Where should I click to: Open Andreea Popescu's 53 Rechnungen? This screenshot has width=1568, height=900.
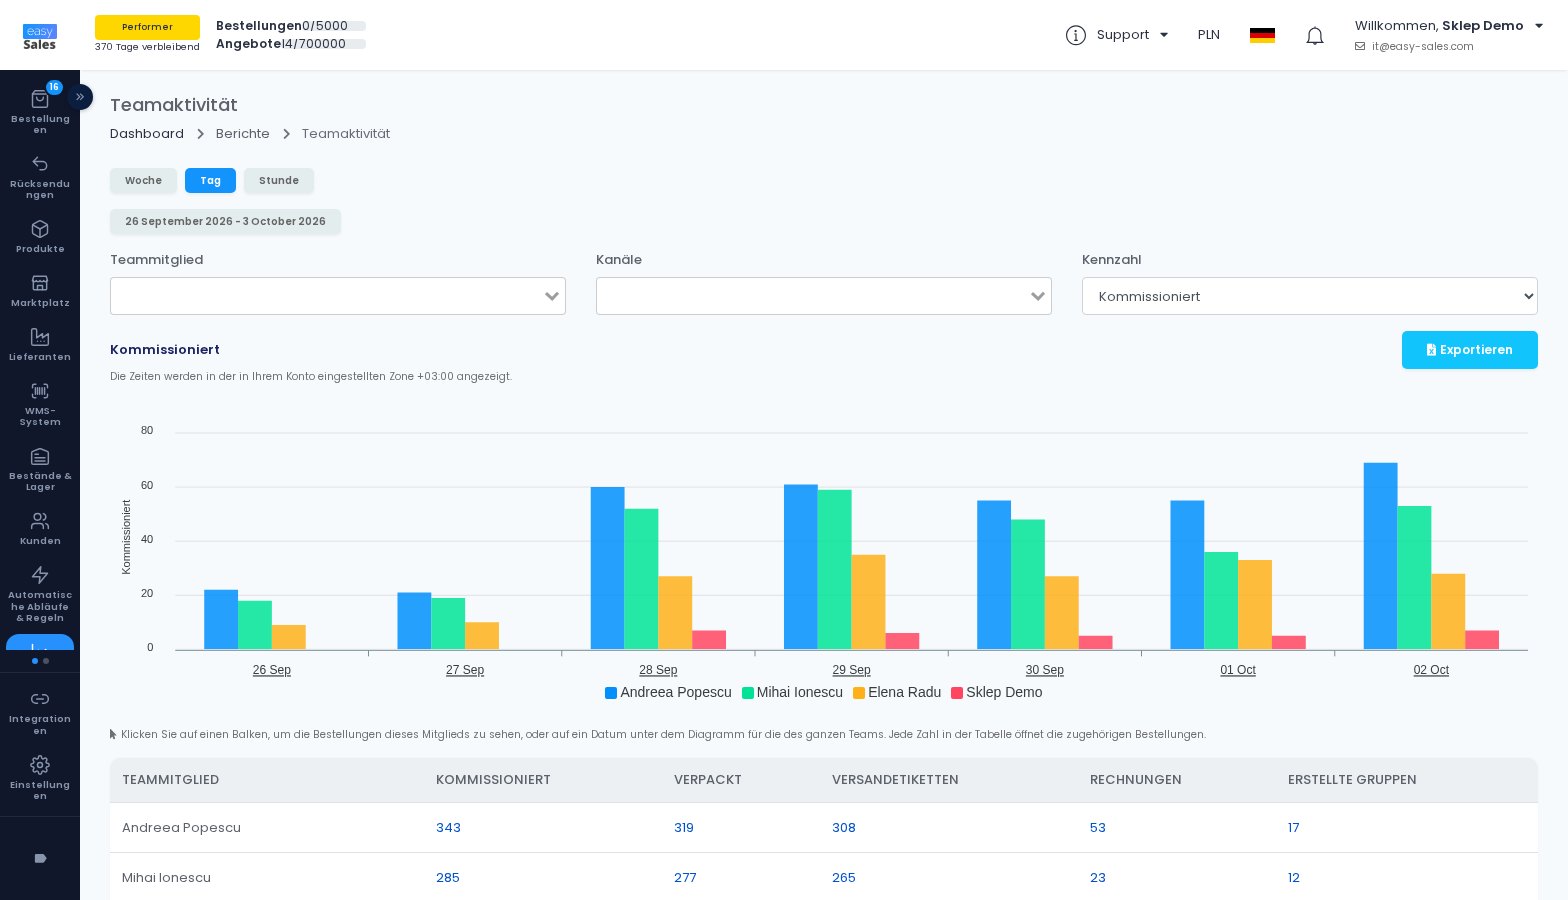[1098, 828]
